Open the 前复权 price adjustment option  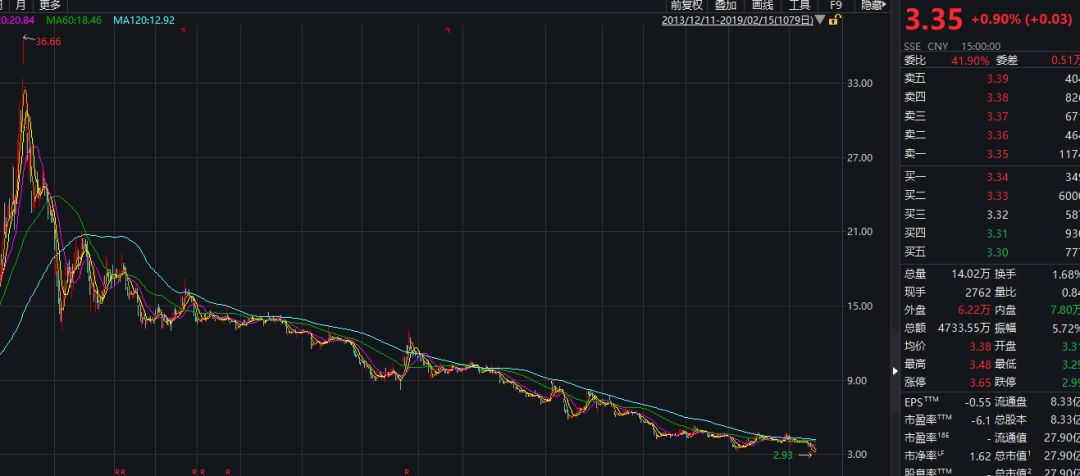687,5
